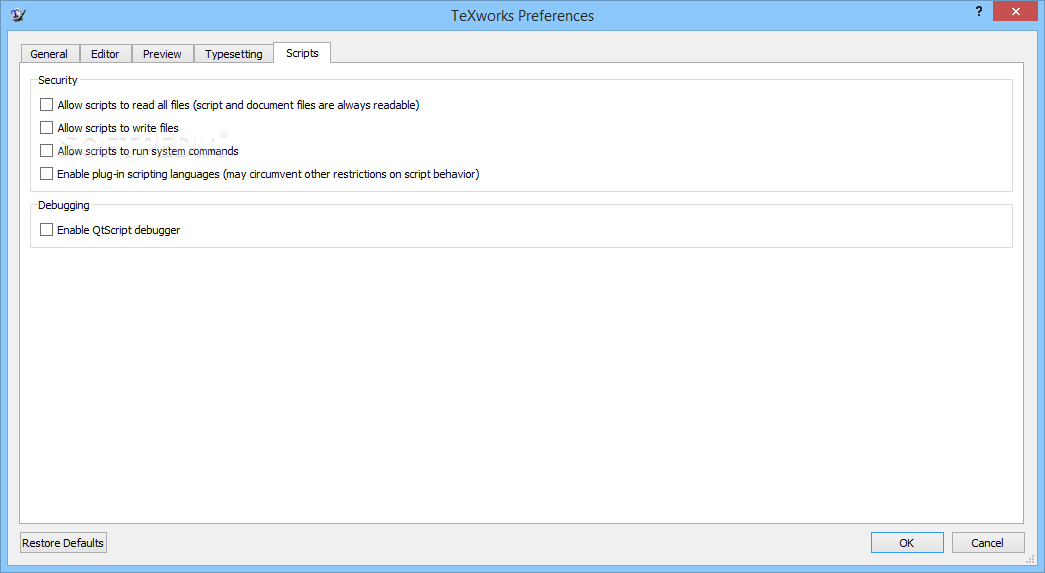The width and height of the screenshot is (1045, 573).
Task: Click the Debugging group label
Action: (x=63, y=205)
